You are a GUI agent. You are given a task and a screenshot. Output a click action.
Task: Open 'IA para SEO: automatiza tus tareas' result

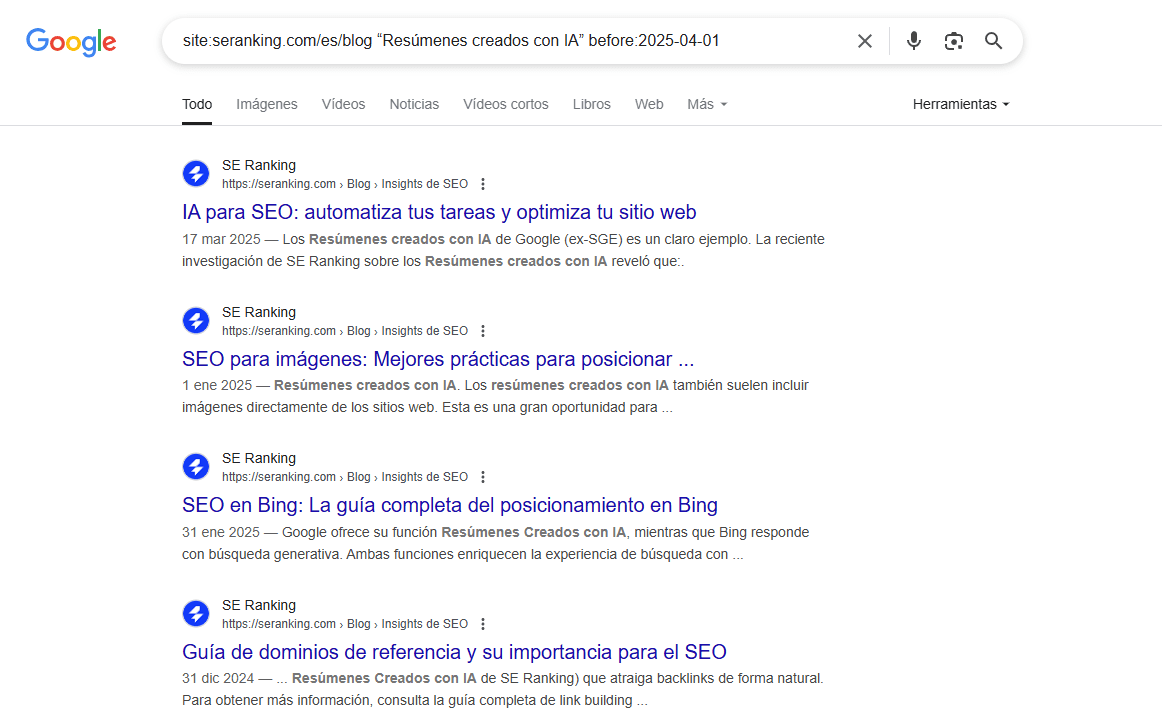(x=439, y=213)
